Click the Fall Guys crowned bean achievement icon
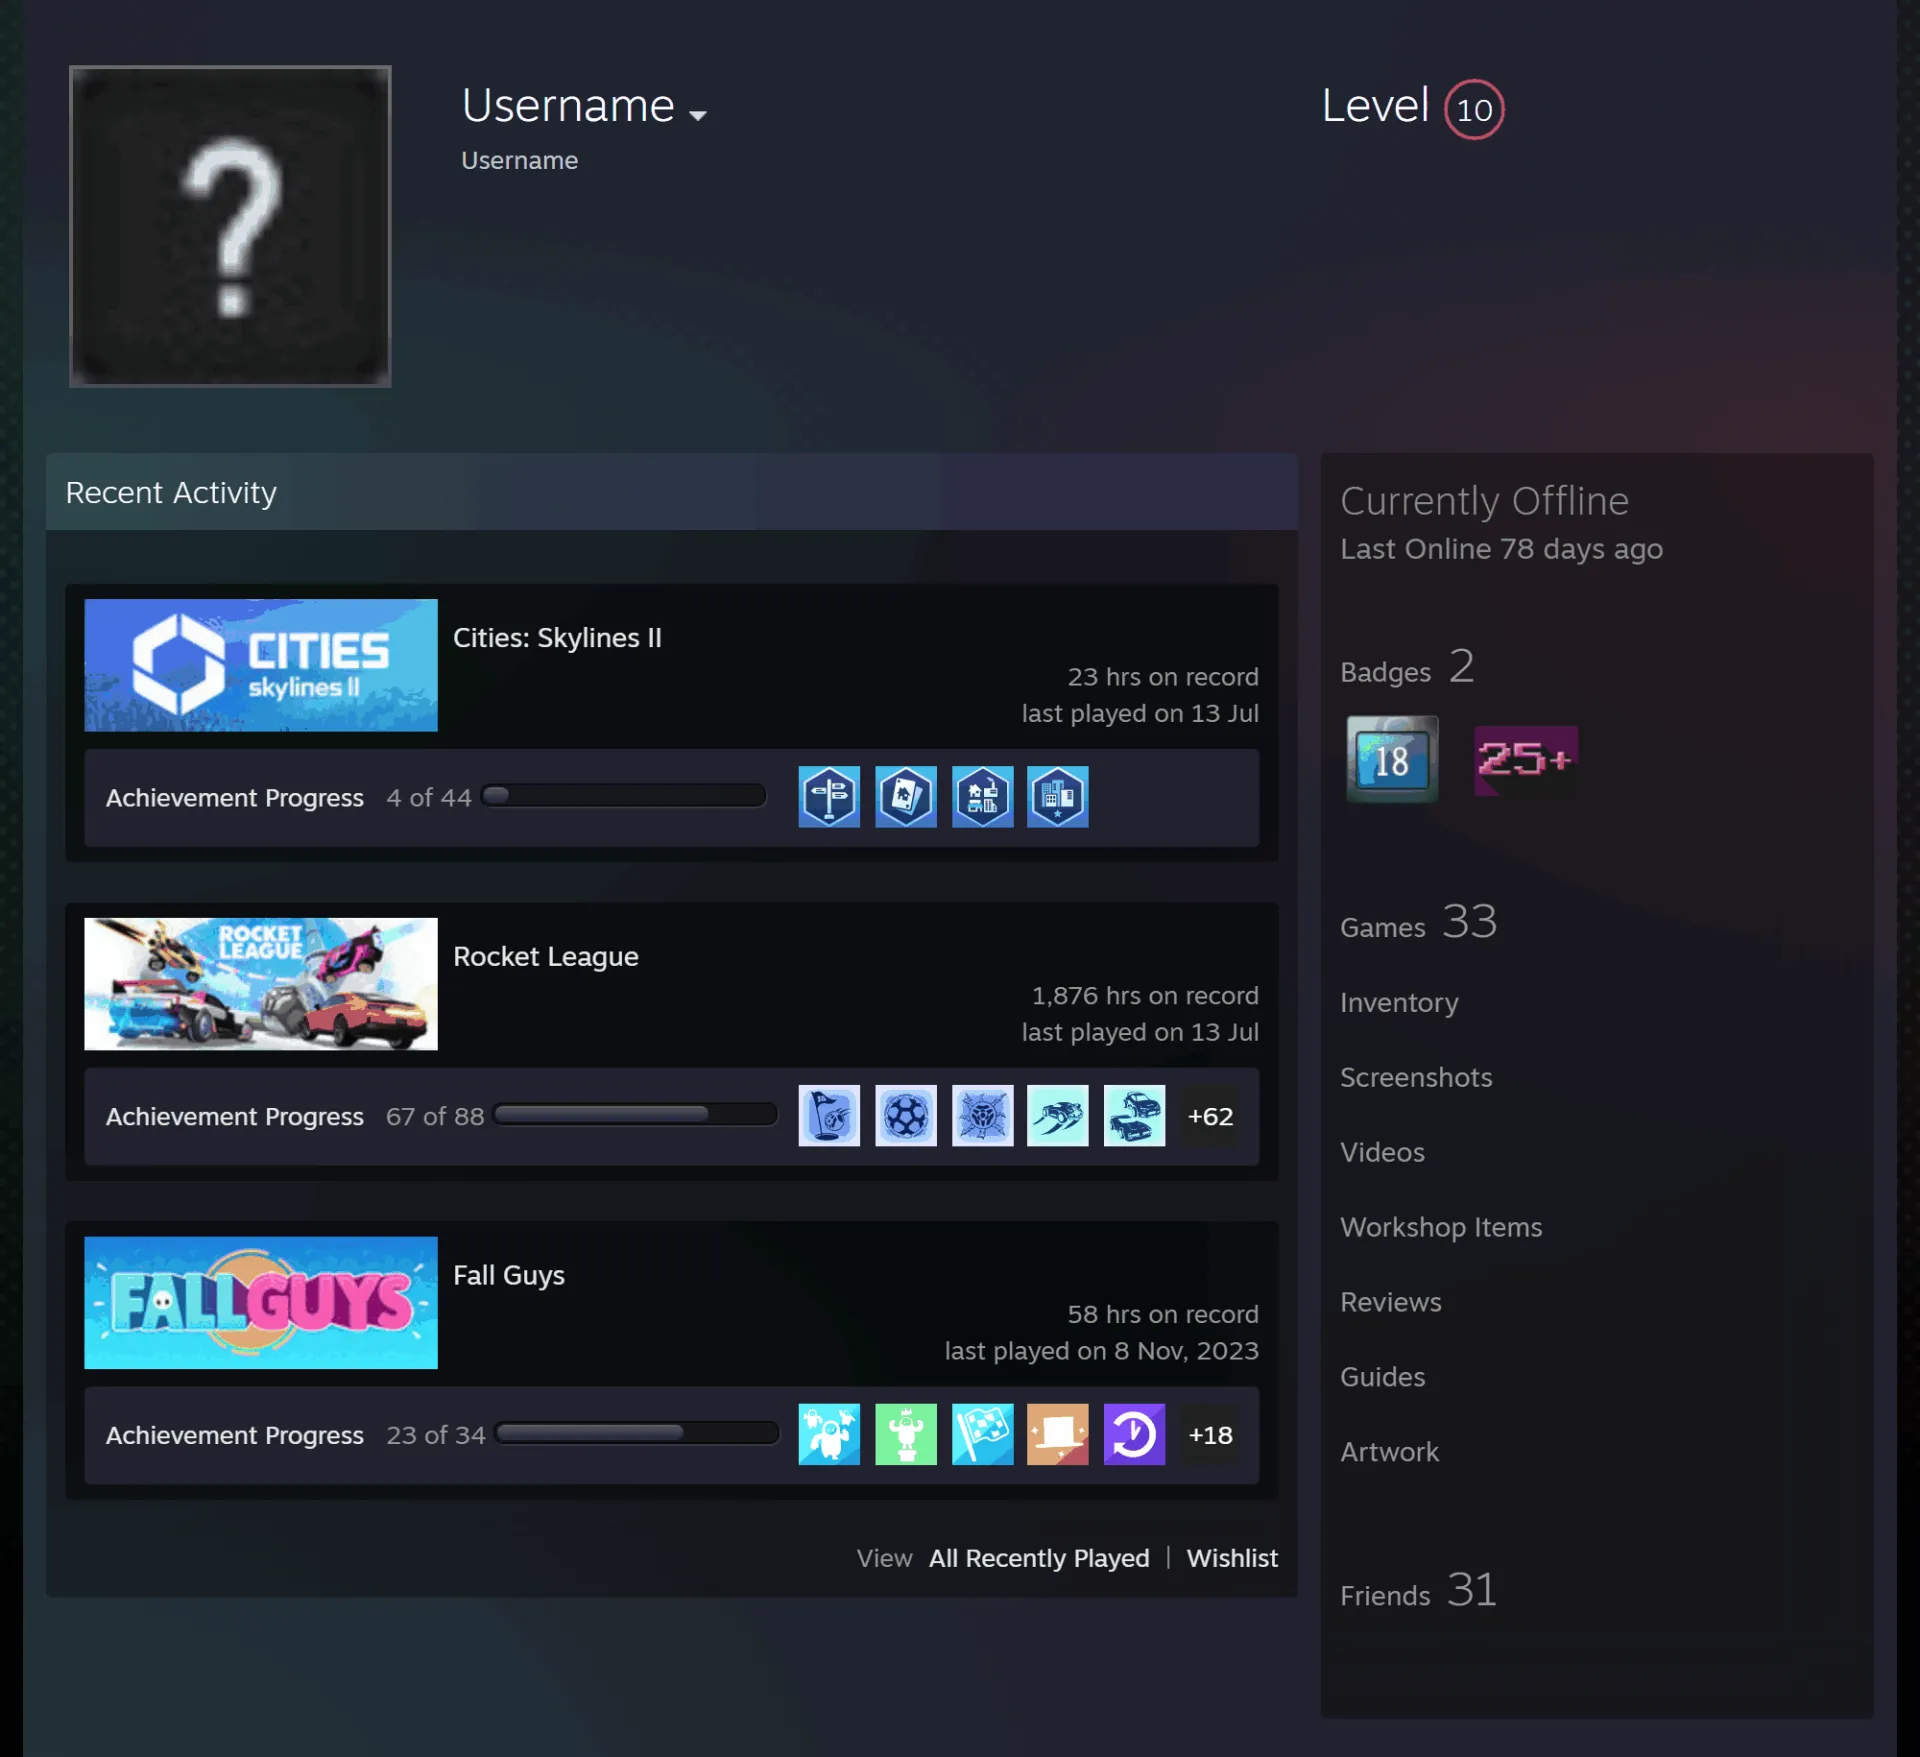This screenshot has height=1757, width=1920. click(906, 1434)
